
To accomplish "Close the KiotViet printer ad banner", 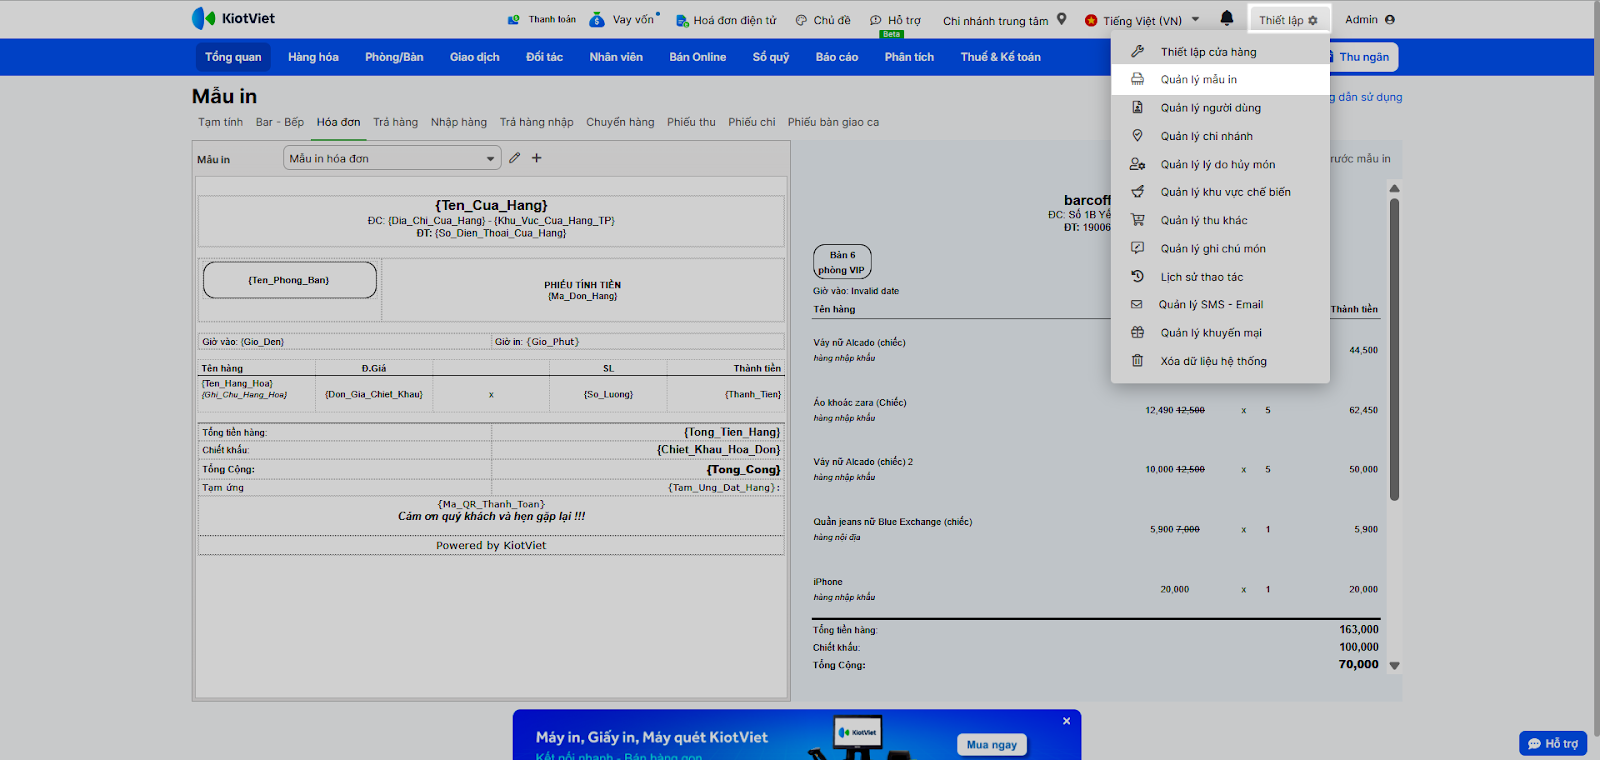I will [1066, 721].
